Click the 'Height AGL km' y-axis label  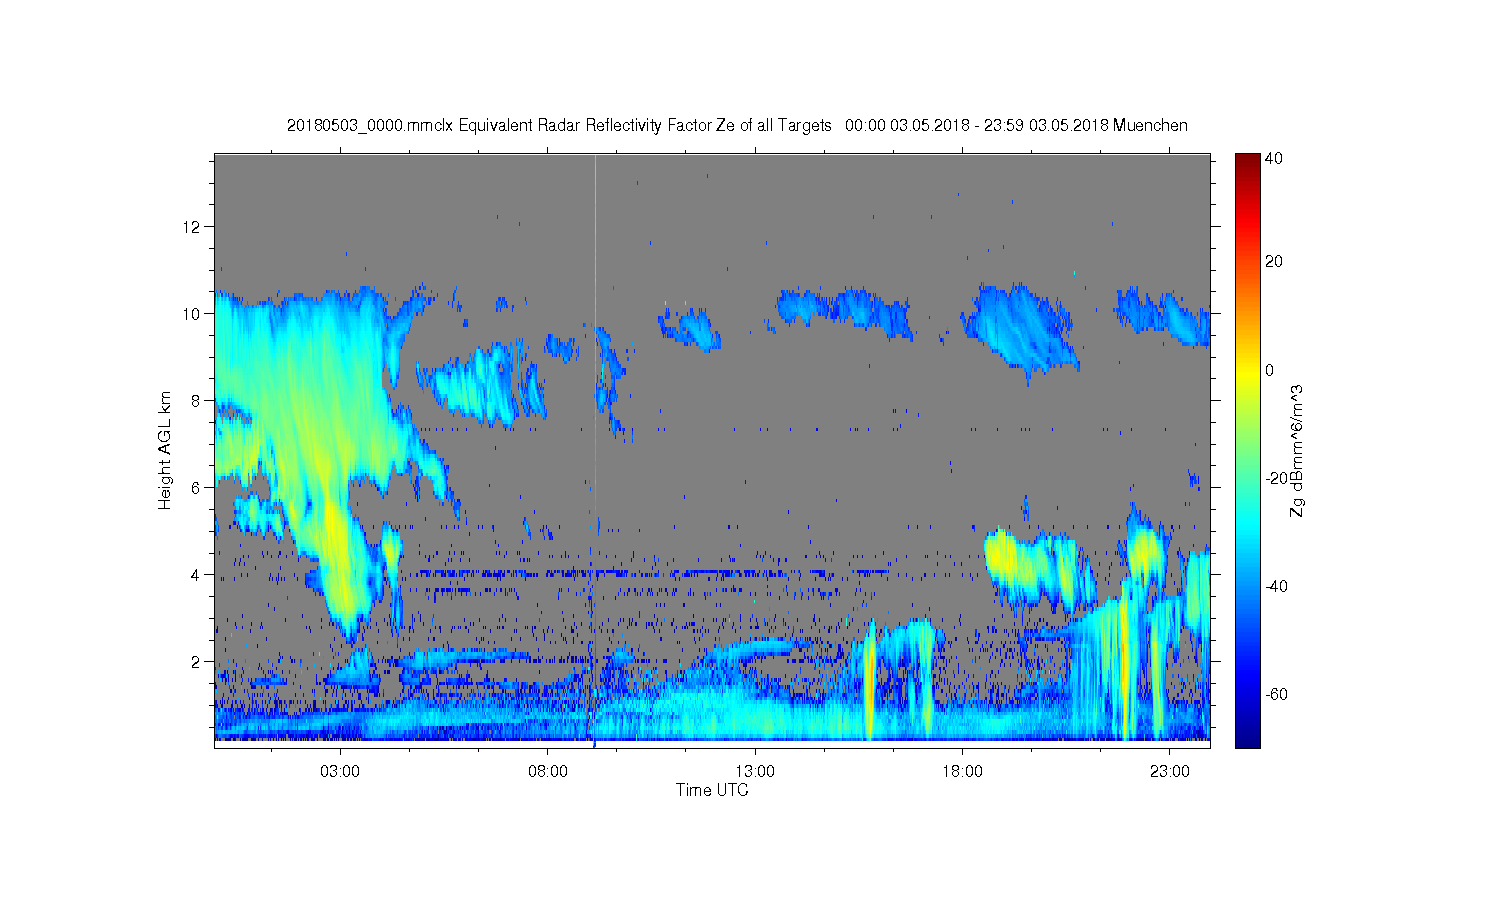164,450
